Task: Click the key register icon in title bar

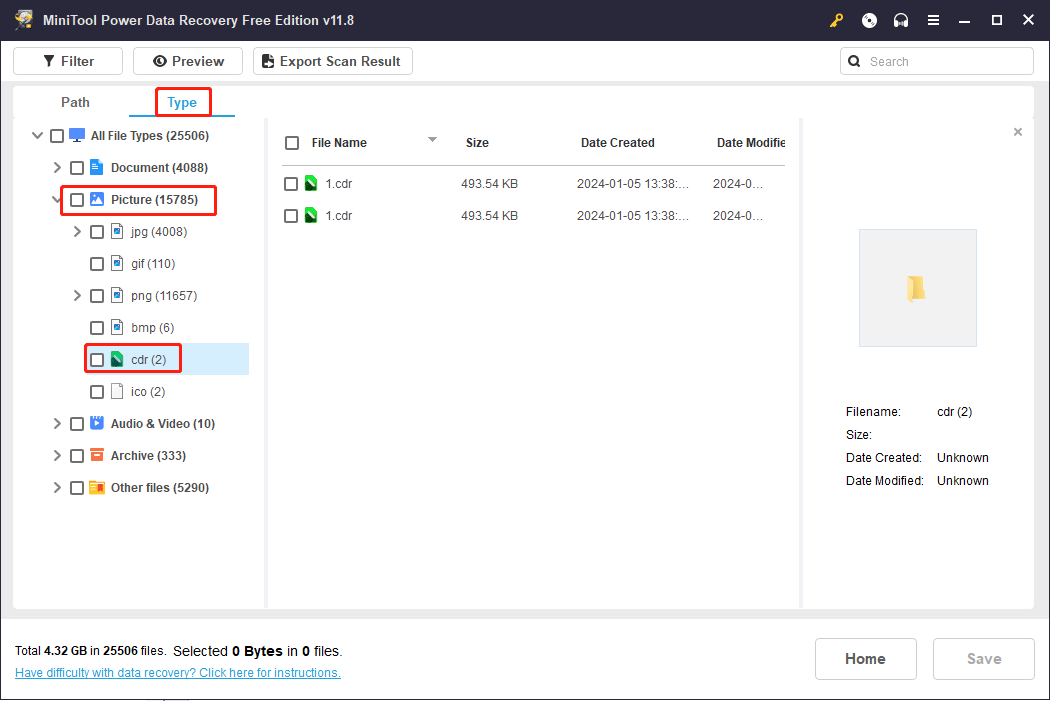Action: pyautogui.click(x=836, y=20)
